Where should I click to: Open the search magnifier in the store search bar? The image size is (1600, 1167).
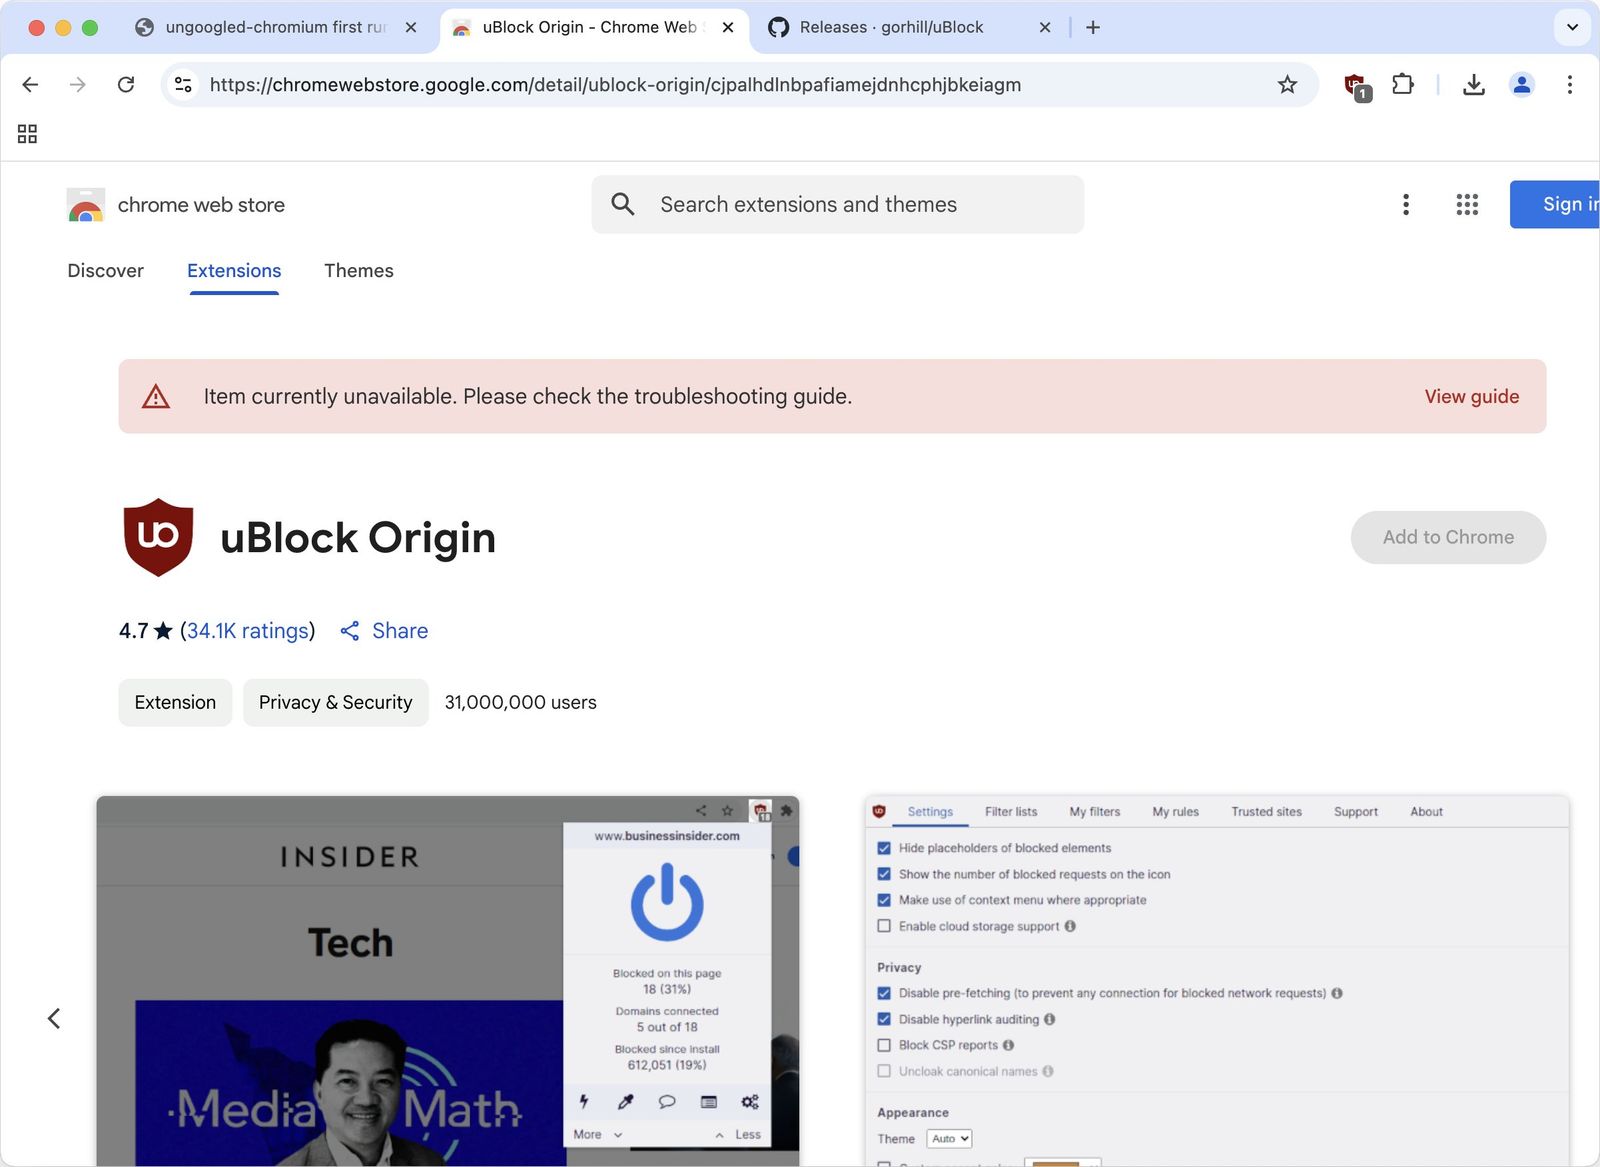point(622,204)
